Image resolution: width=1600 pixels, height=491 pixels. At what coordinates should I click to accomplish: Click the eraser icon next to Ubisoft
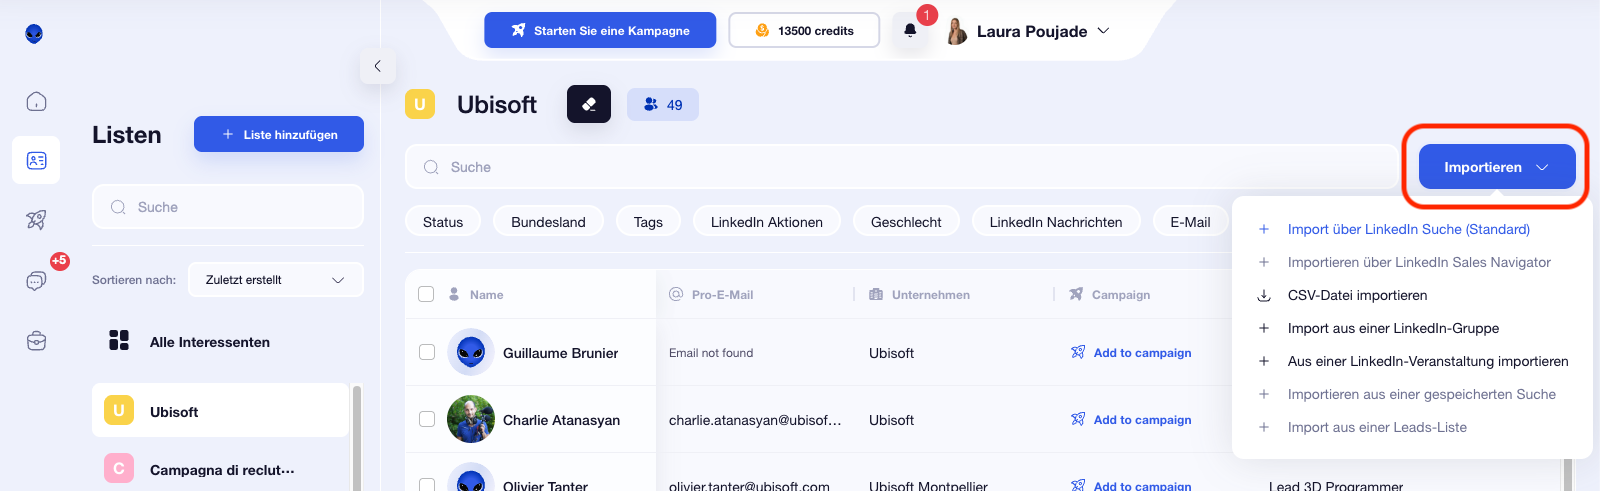coord(589,104)
